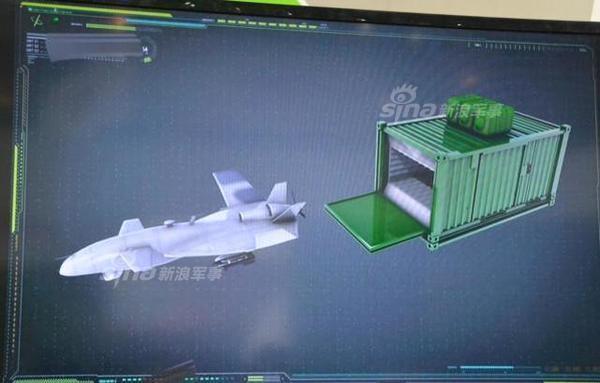
Task: Select the dark missile under the drone
Action: tap(234, 259)
